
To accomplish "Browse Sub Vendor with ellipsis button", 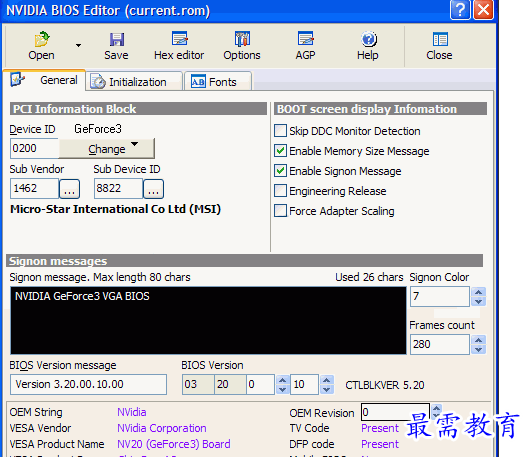I will [69, 189].
